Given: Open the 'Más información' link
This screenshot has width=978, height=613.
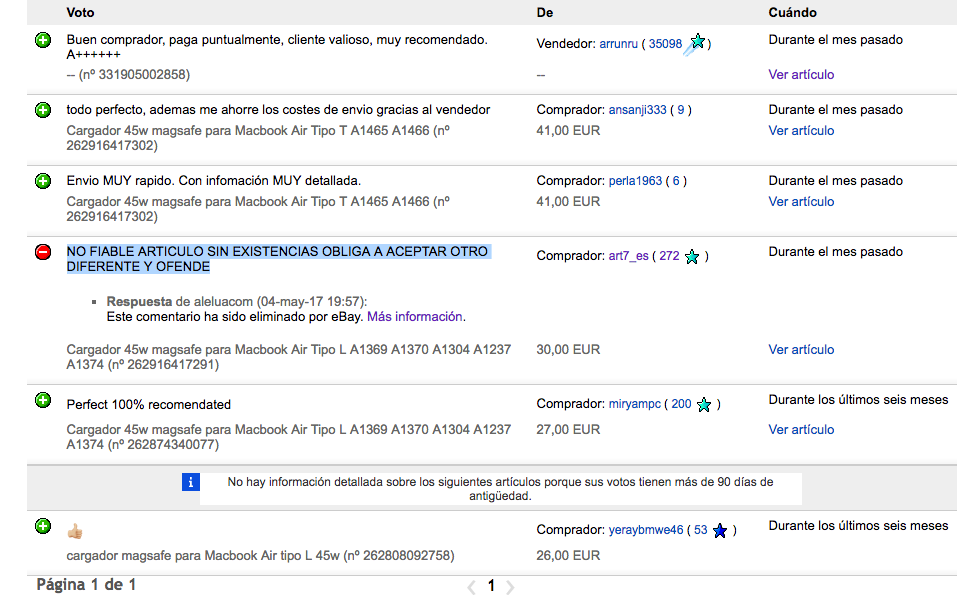Looking at the screenshot, I should point(414,316).
